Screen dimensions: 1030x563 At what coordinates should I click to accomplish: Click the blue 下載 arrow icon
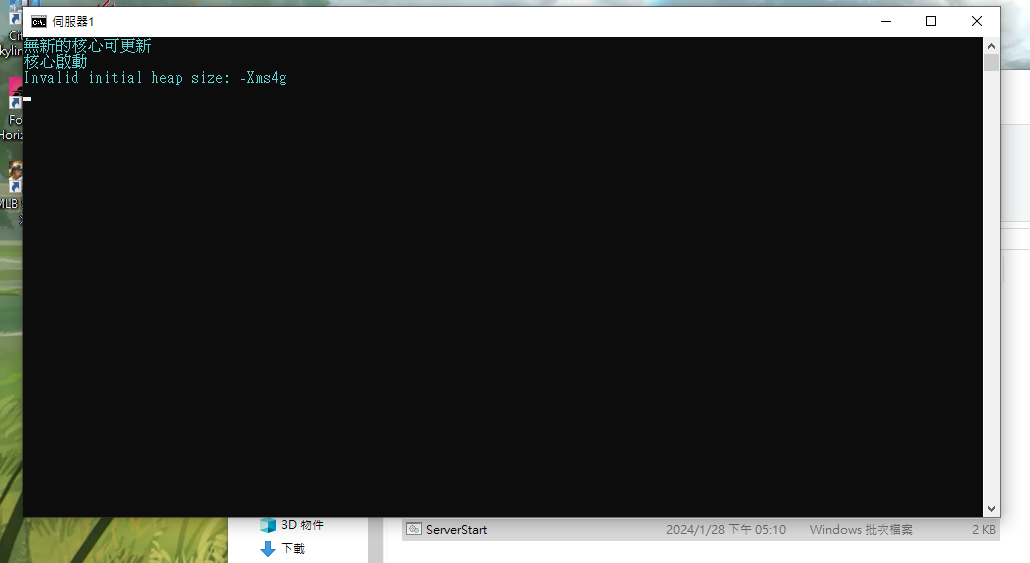click(268, 549)
